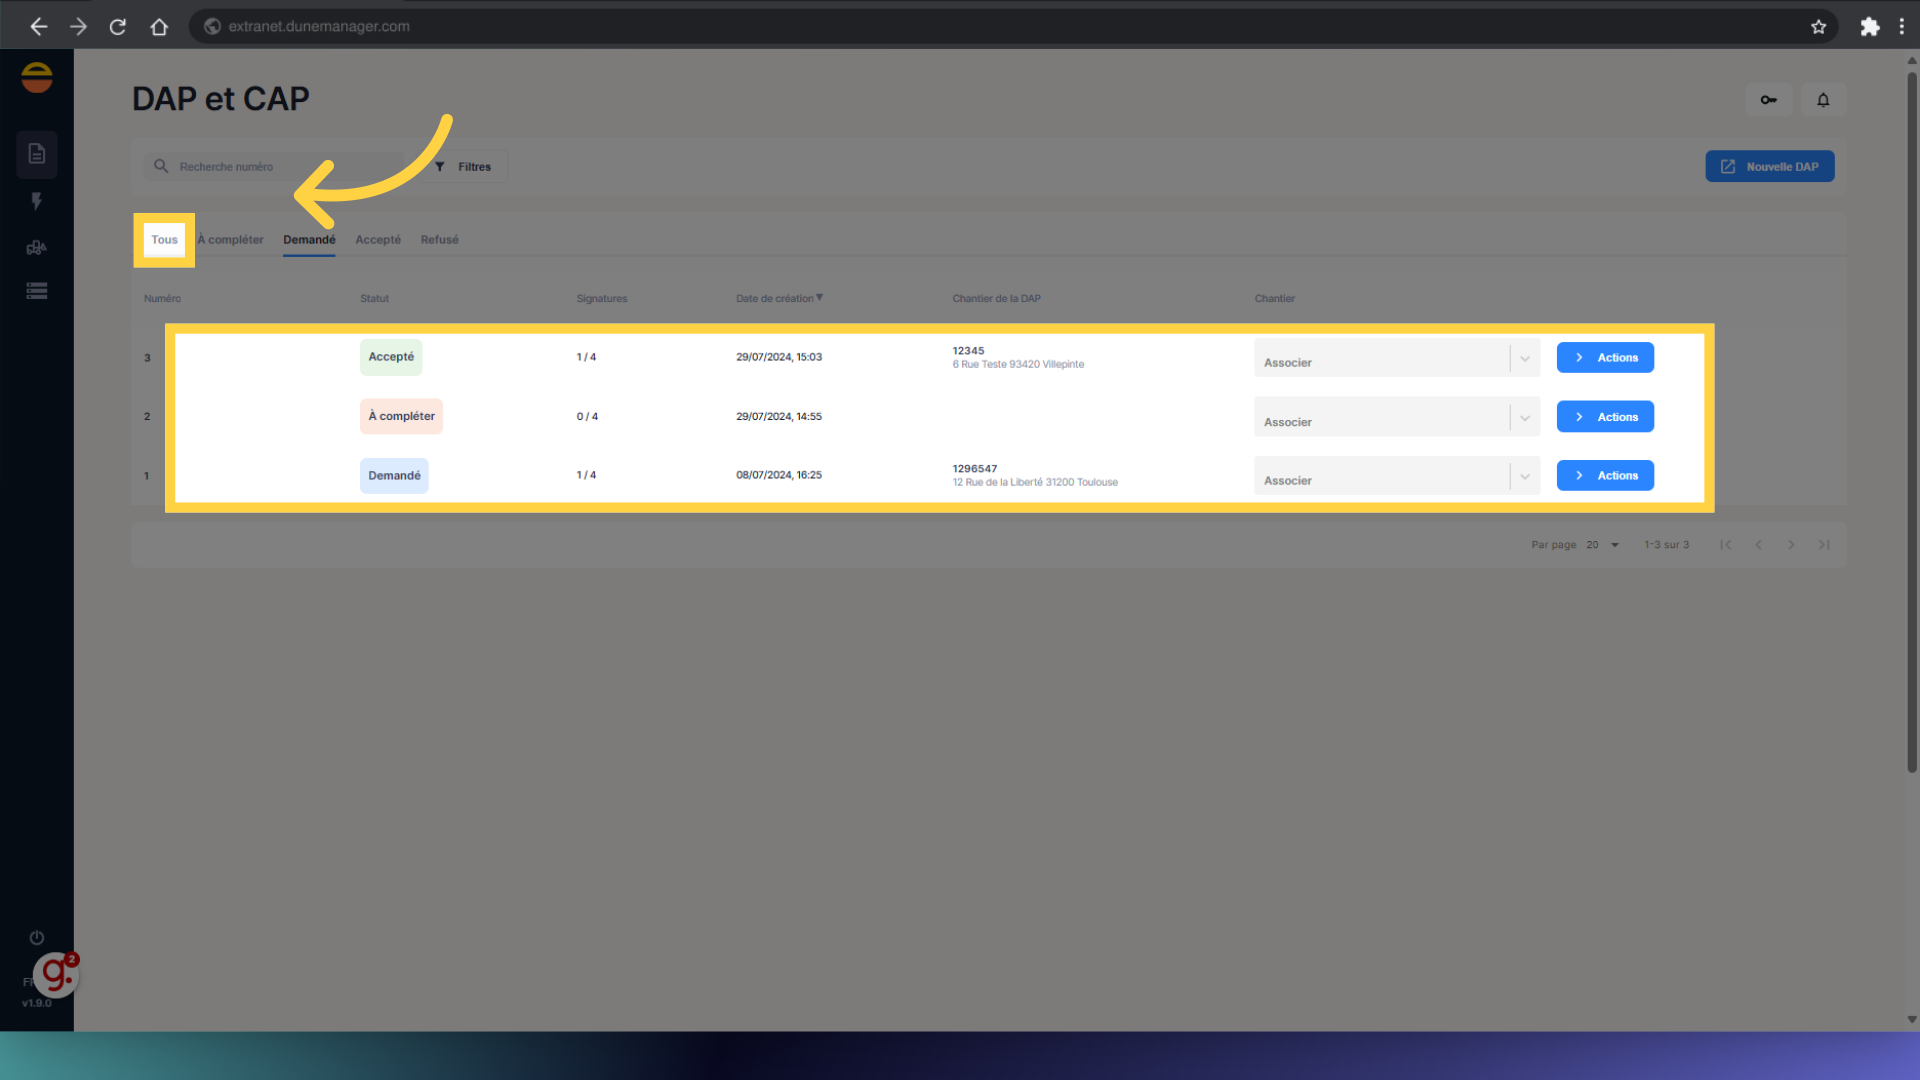Open Actions for the À compléter row
The image size is (1920, 1080).
coord(1604,417)
